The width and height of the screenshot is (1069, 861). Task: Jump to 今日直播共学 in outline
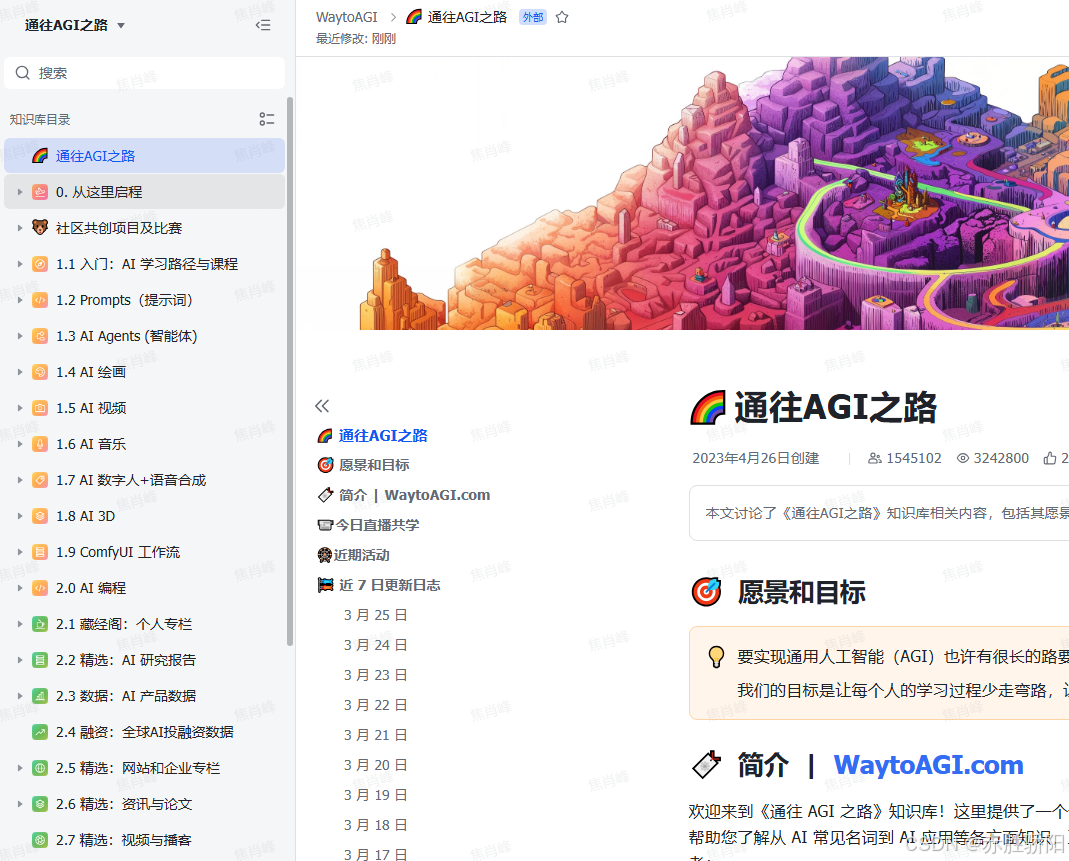coord(377,525)
